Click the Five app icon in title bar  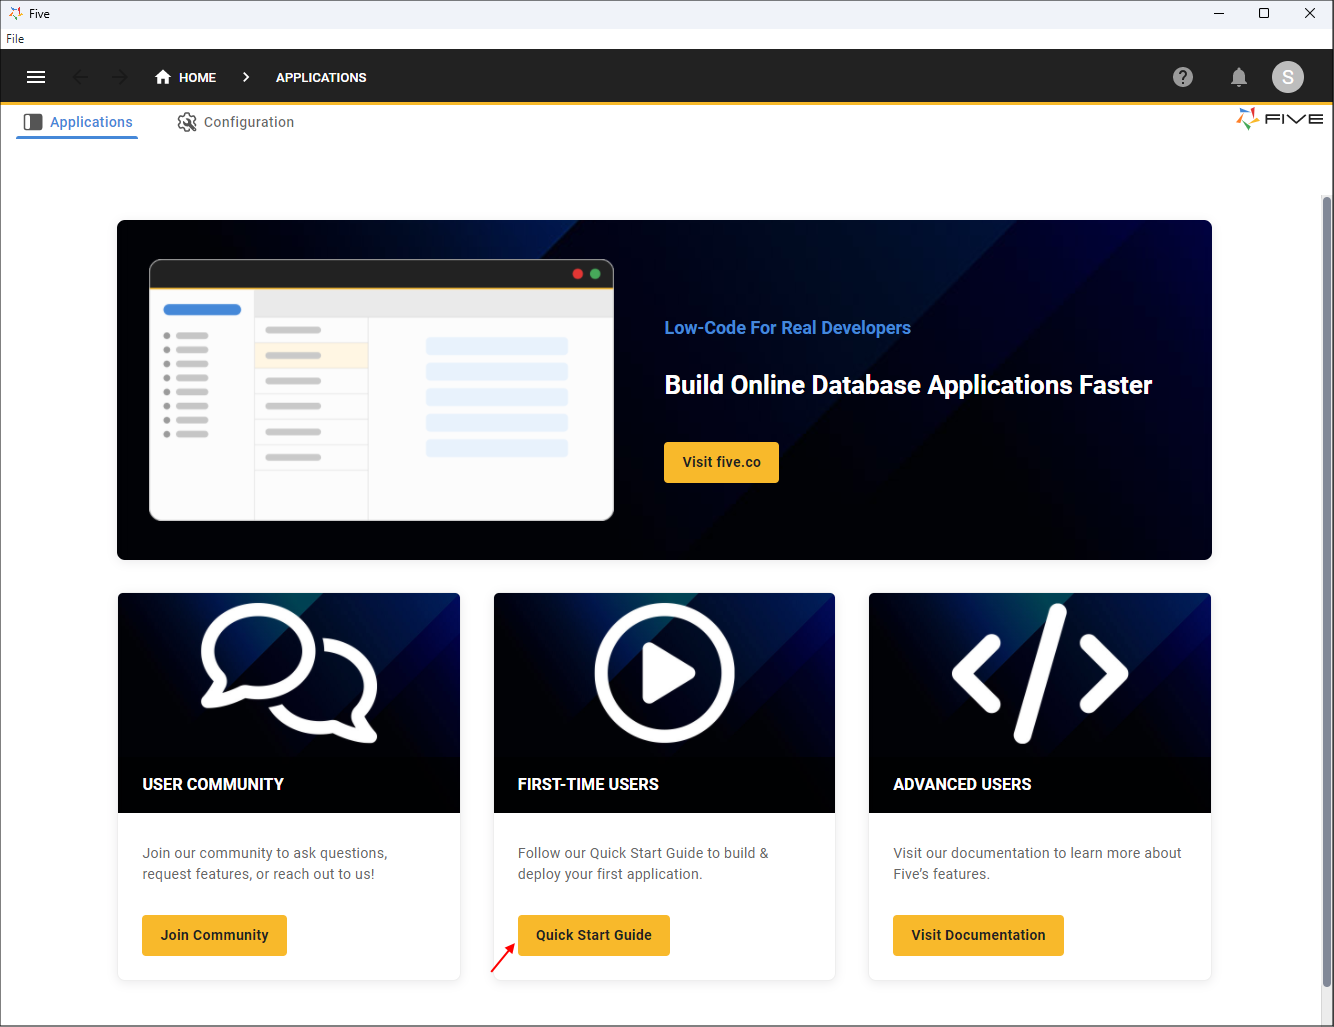15,13
